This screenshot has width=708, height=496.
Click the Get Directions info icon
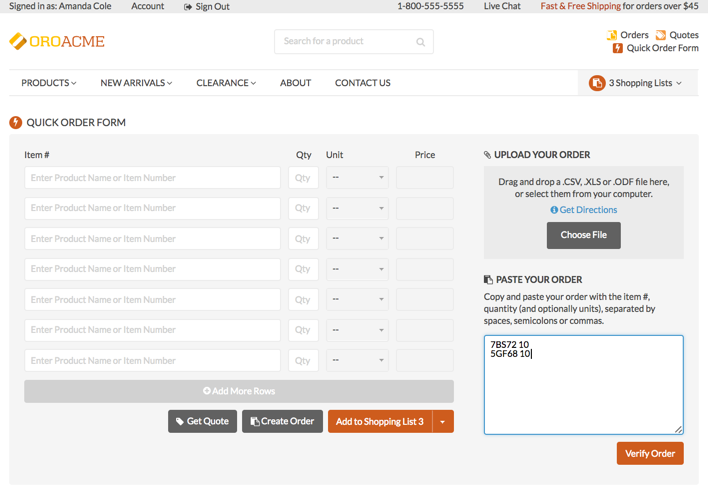[x=554, y=210]
